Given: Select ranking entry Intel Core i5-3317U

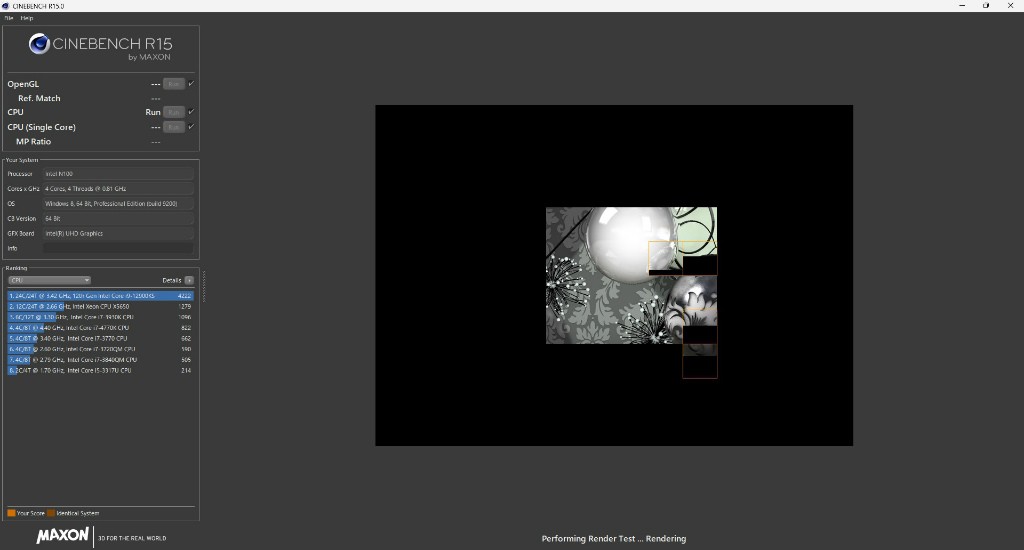Looking at the screenshot, I should pos(101,370).
